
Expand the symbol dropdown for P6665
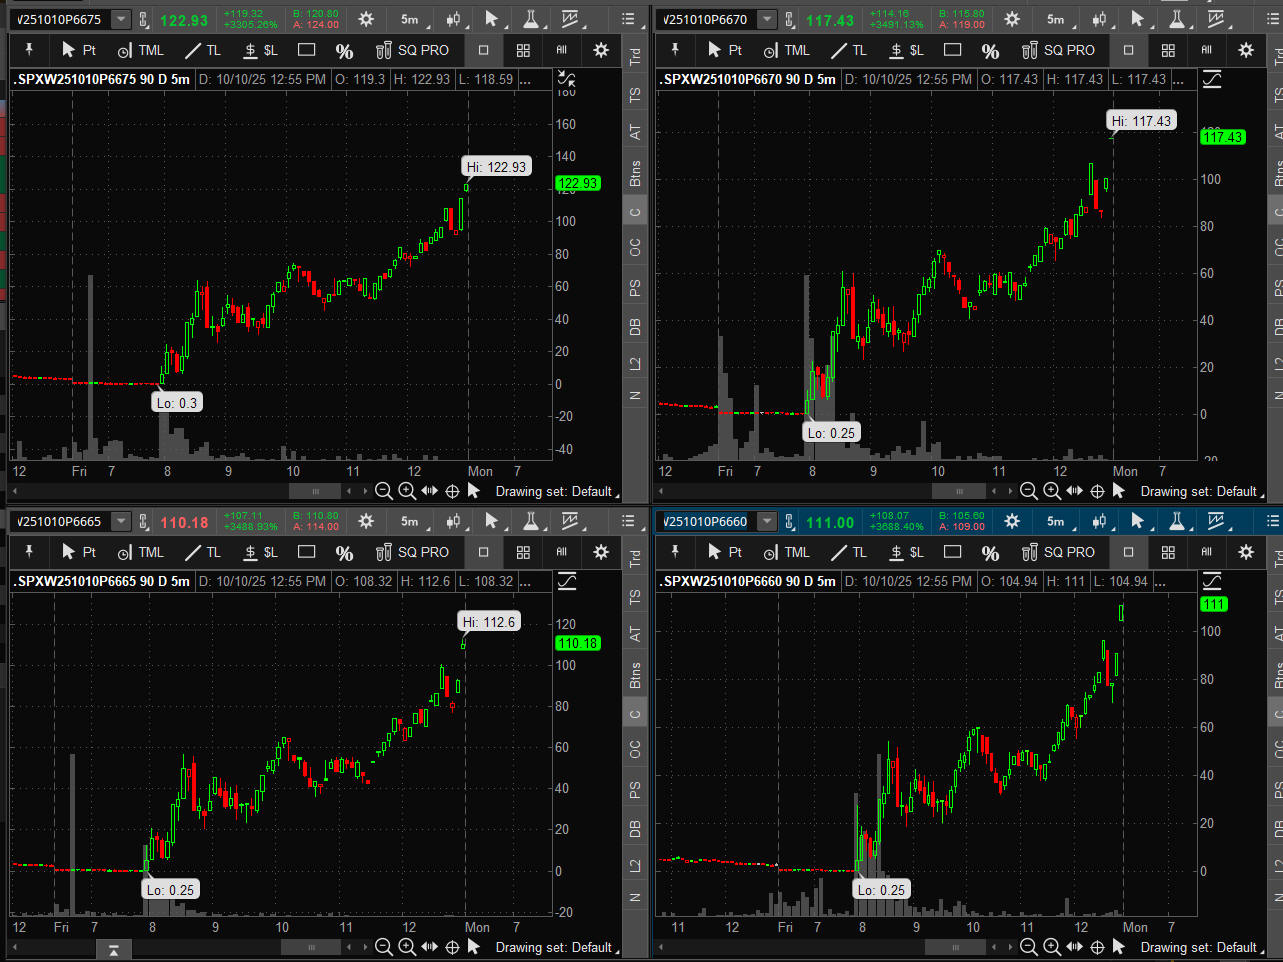pos(120,521)
